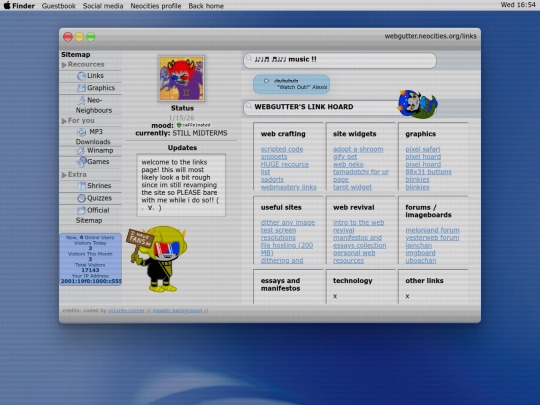
Task: Open the Social media menu item
Action: [x=103, y=6]
